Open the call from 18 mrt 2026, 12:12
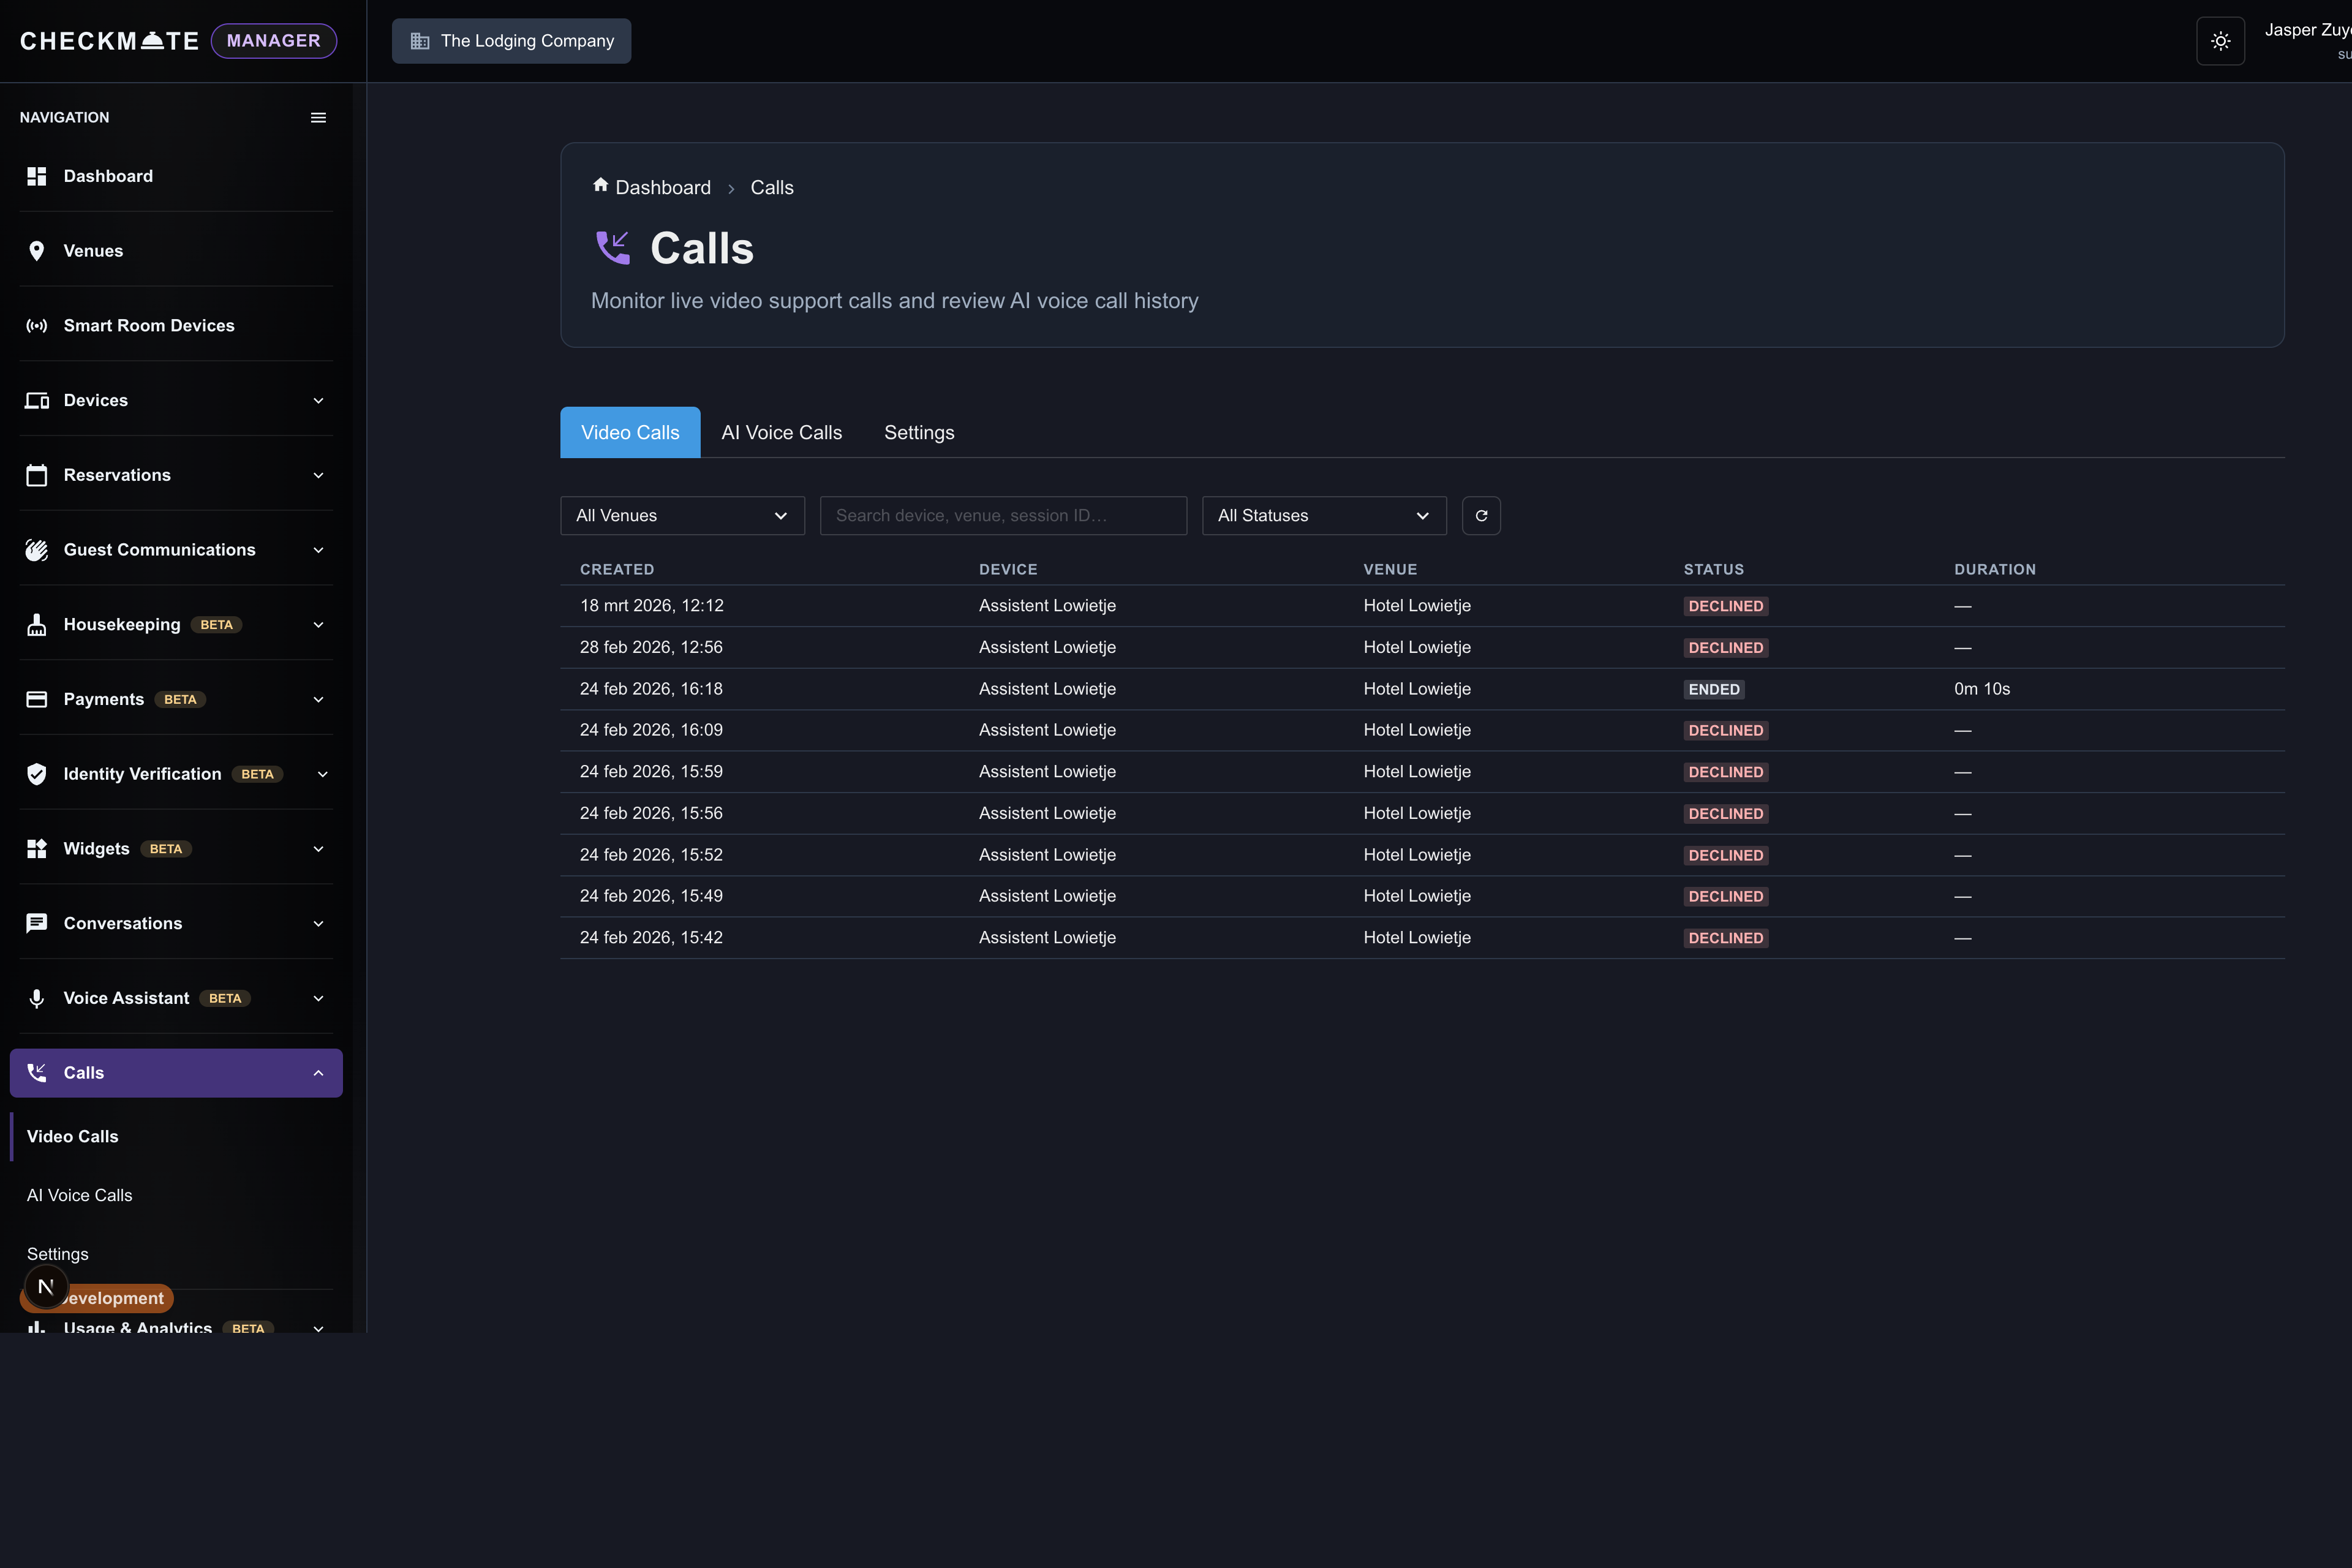The image size is (2352, 1568). tap(1422, 606)
